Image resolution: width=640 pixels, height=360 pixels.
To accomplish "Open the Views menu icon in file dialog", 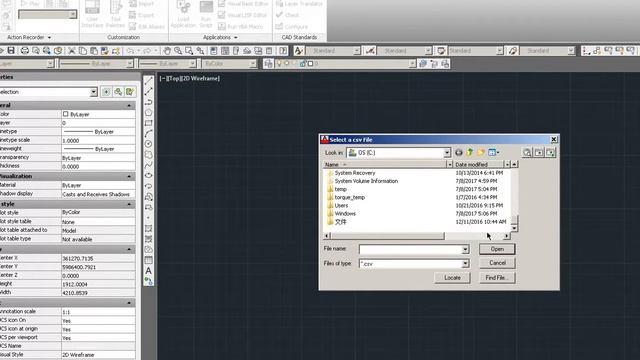I will 493,152.
